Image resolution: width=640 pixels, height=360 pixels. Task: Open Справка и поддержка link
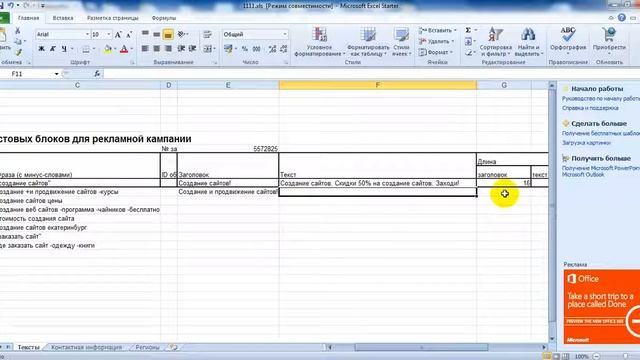[590, 108]
